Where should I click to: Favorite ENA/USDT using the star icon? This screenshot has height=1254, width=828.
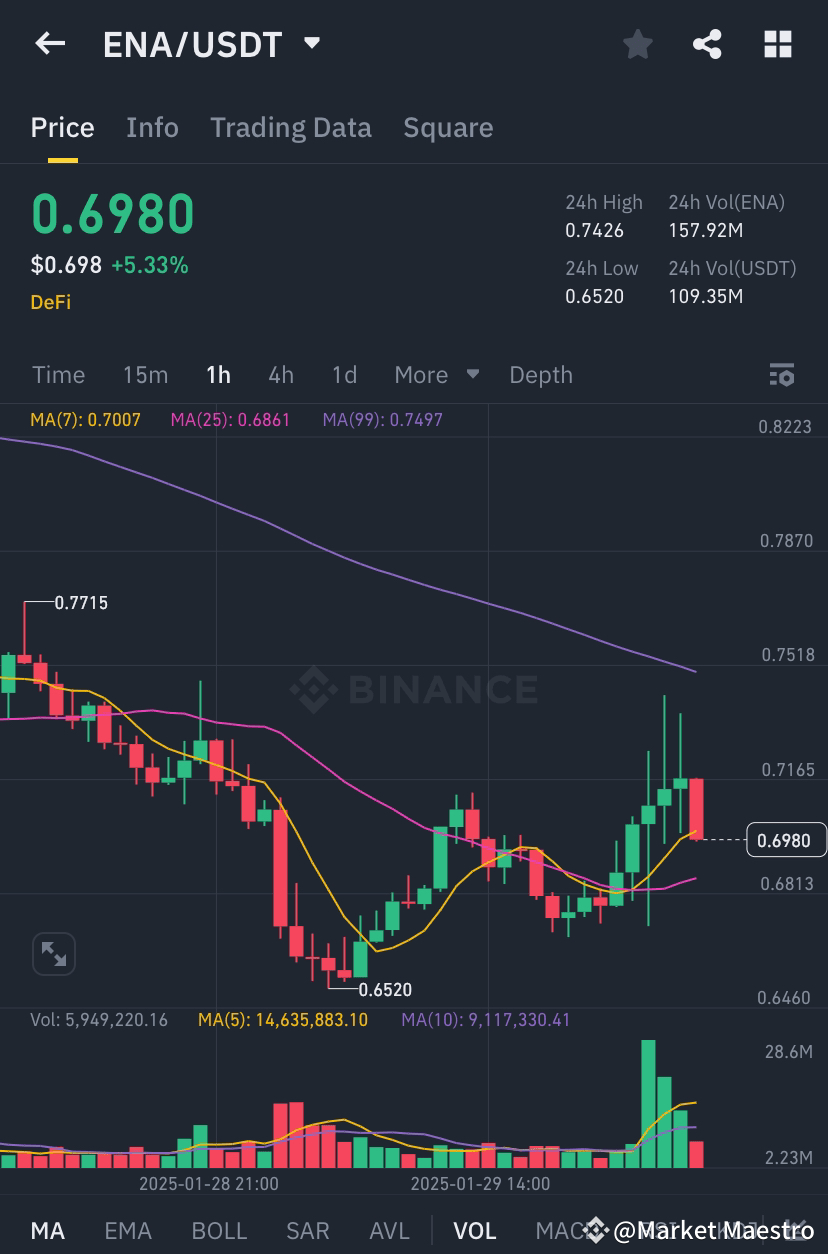637,44
